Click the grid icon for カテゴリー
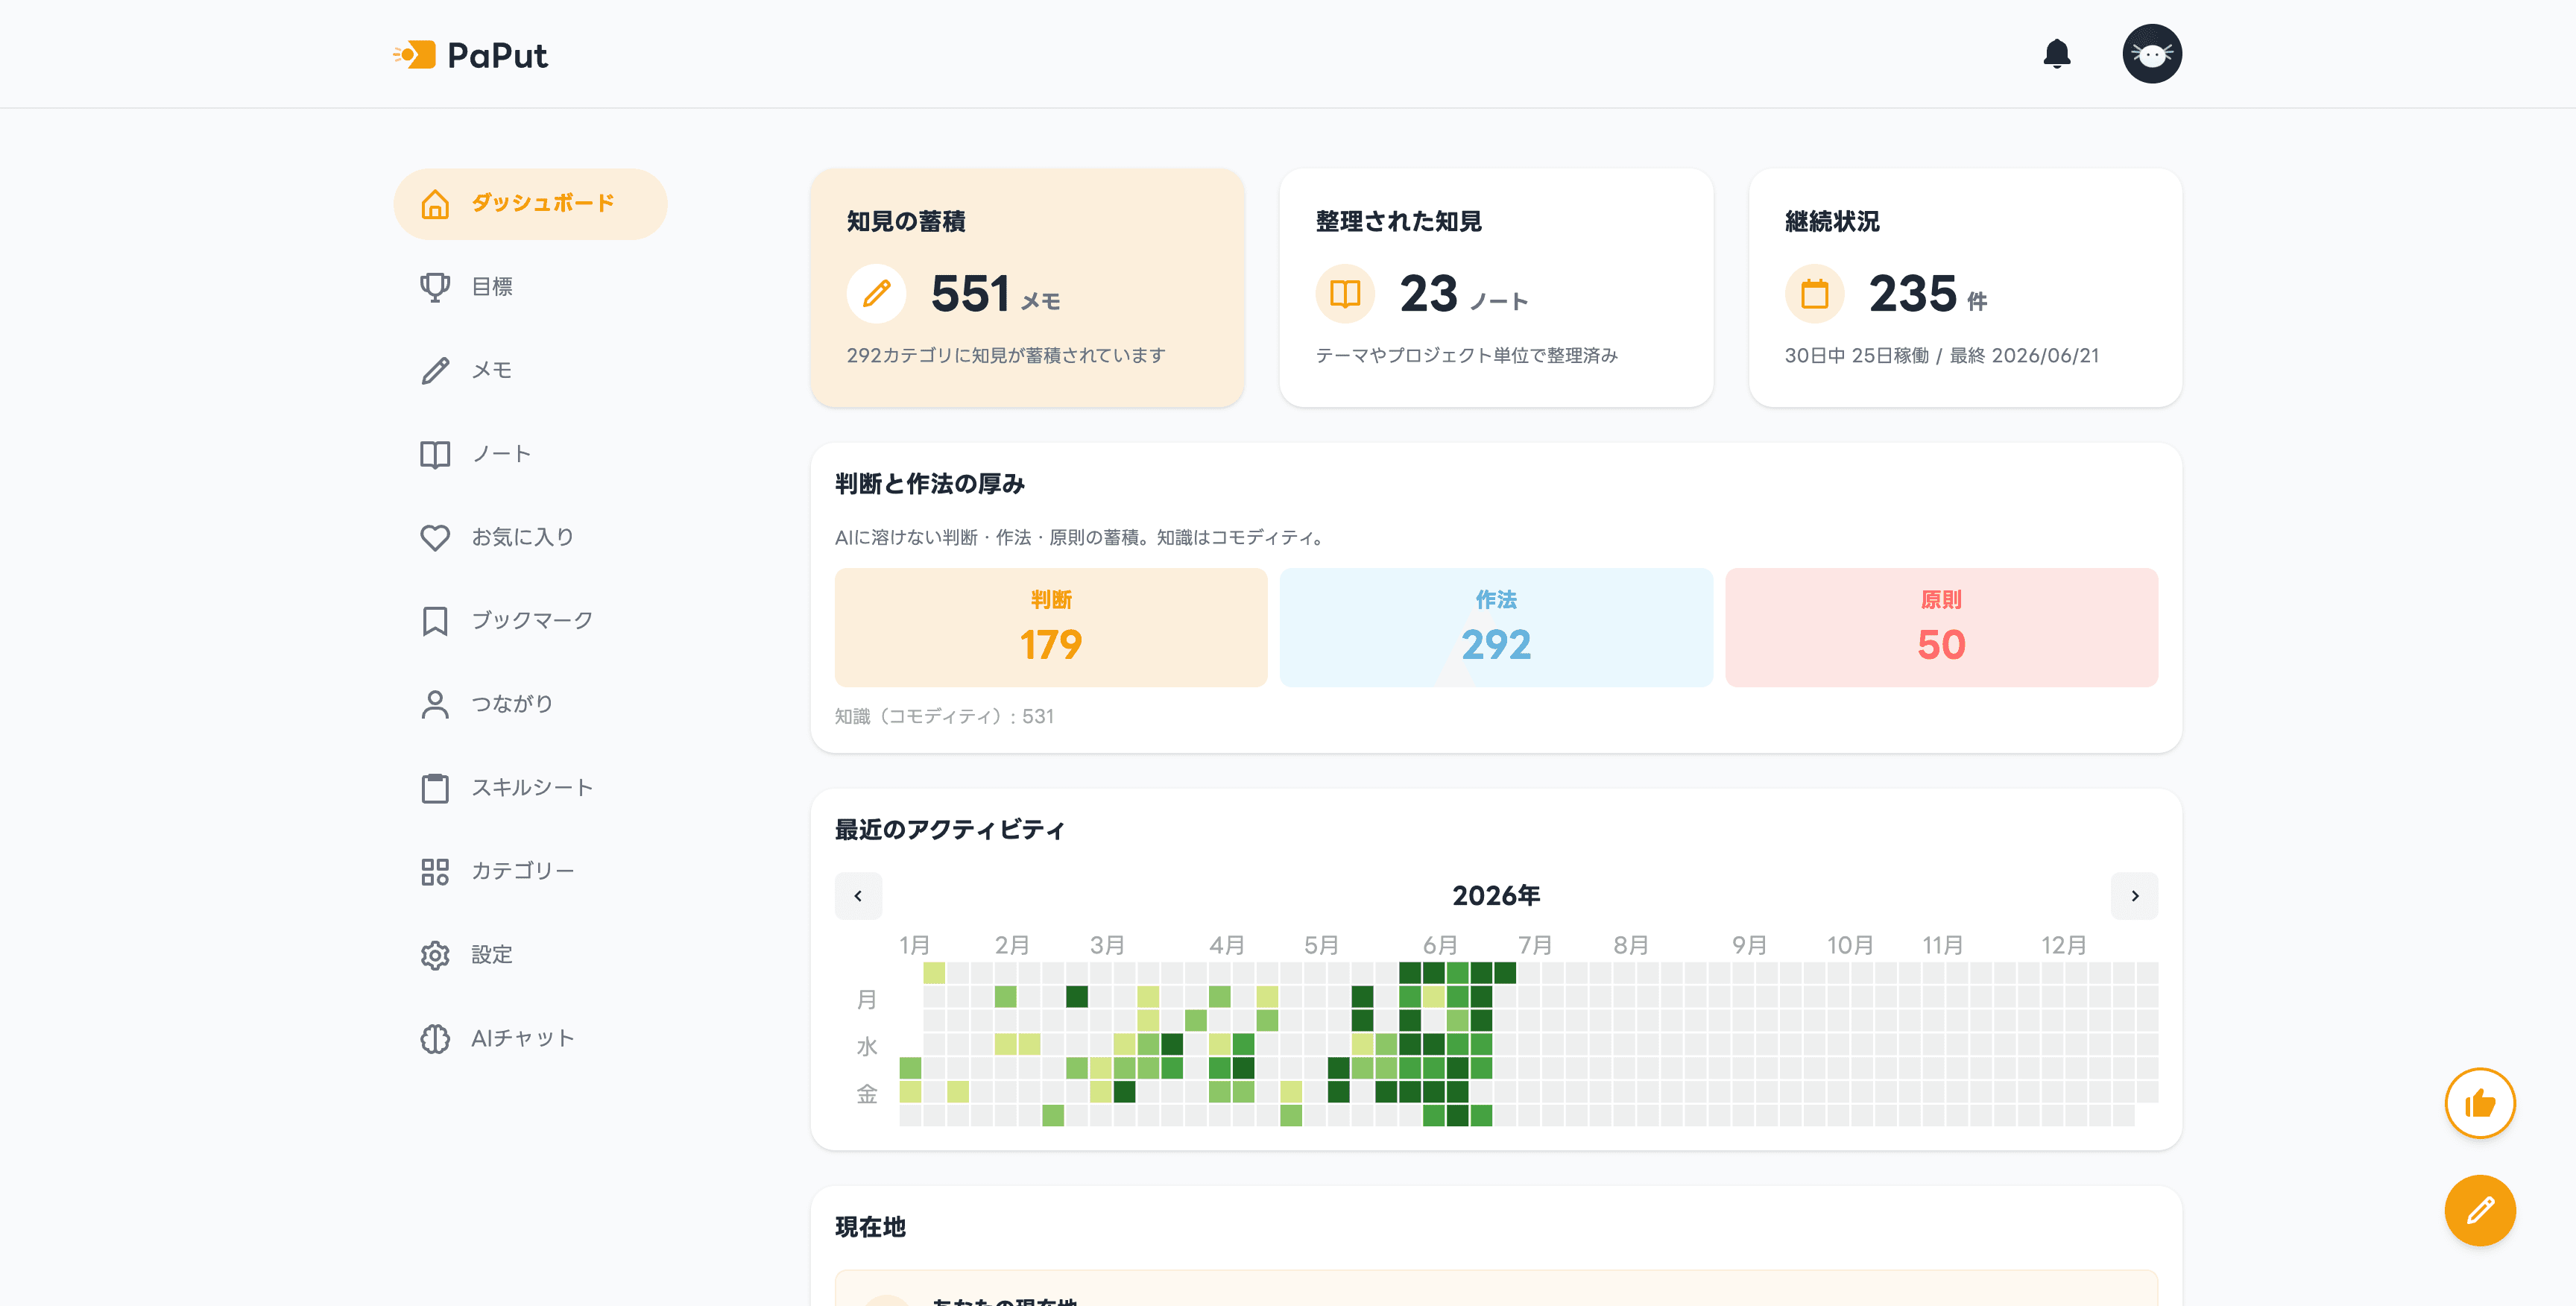Viewport: 2576px width, 1306px height. [x=435, y=871]
